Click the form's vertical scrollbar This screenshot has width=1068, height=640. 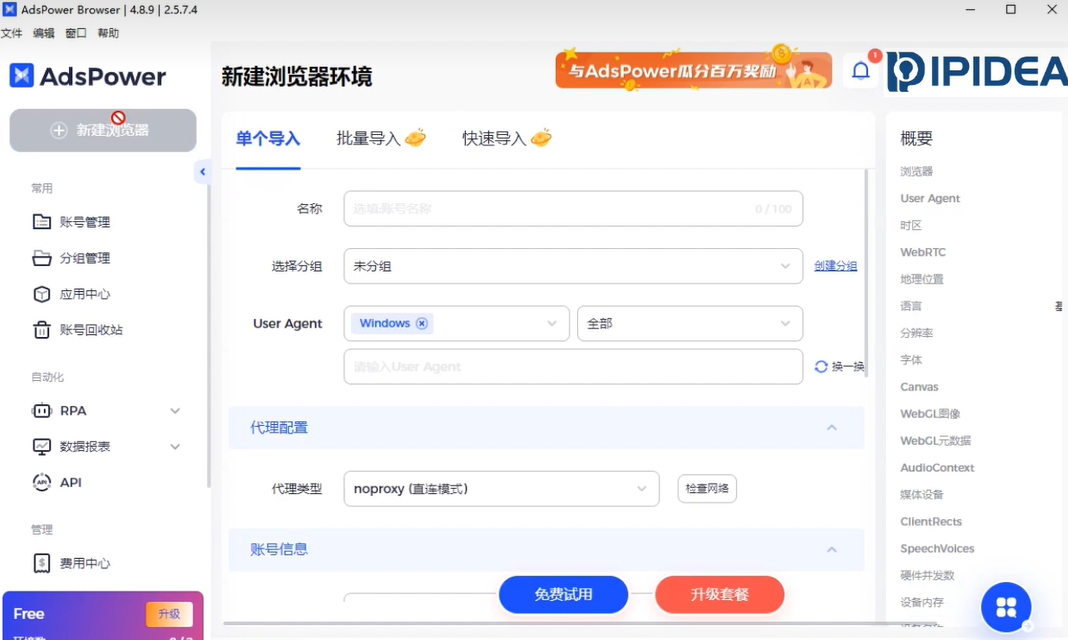point(866,272)
